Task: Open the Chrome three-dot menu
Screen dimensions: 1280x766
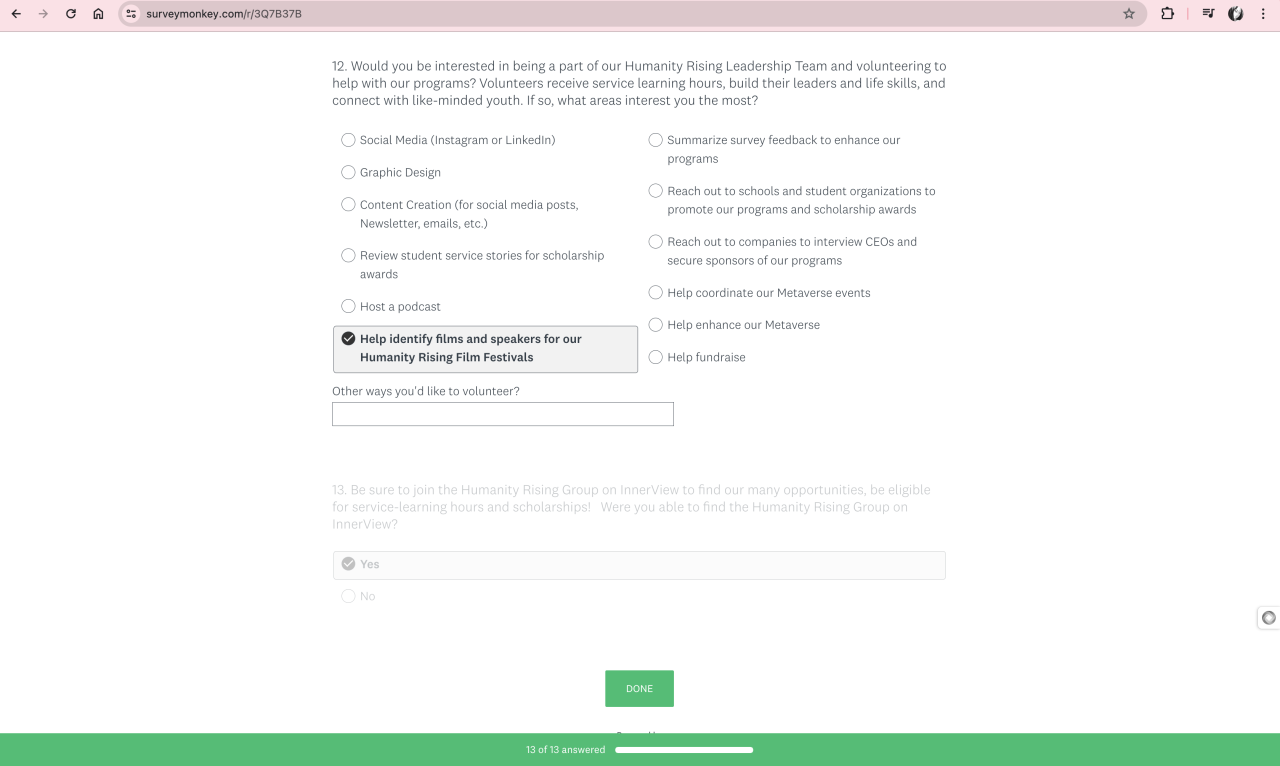Action: 1263,14
